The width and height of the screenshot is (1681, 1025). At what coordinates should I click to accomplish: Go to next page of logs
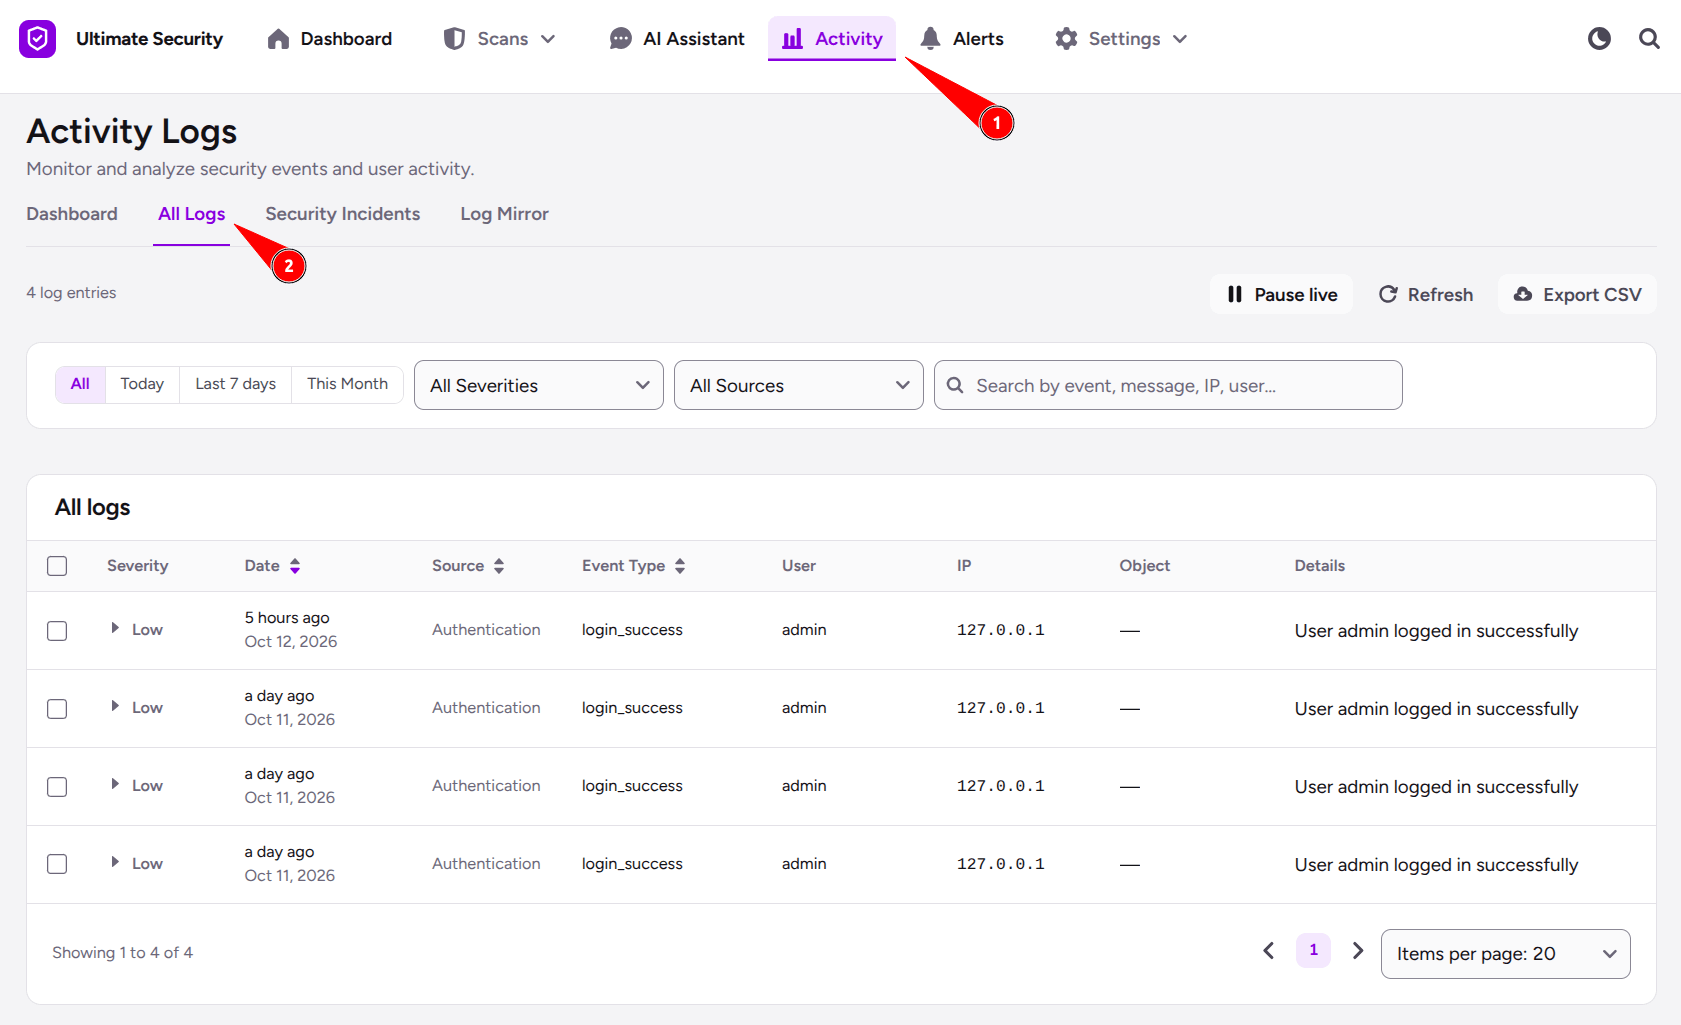(x=1357, y=950)
